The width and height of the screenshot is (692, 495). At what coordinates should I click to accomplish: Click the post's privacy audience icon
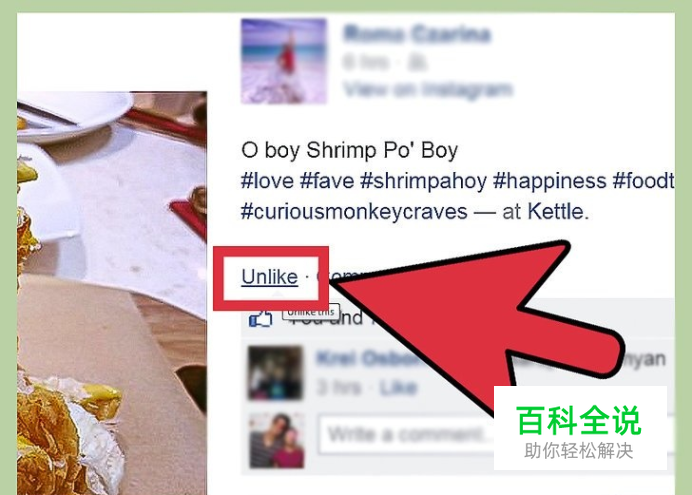coord(417,63)
